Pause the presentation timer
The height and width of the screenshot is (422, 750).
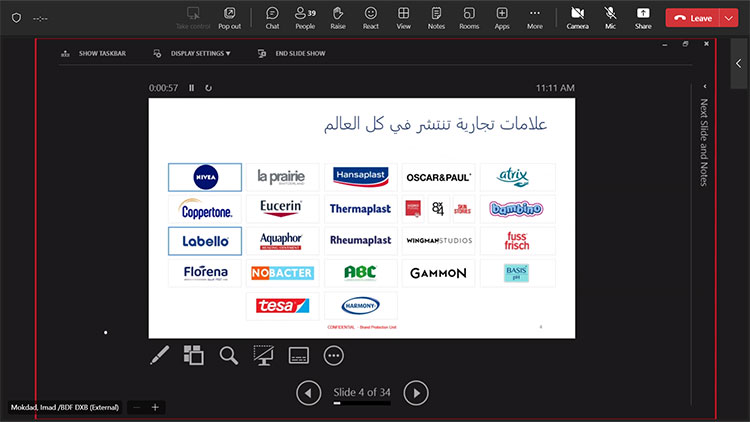[x=192, y=88]
